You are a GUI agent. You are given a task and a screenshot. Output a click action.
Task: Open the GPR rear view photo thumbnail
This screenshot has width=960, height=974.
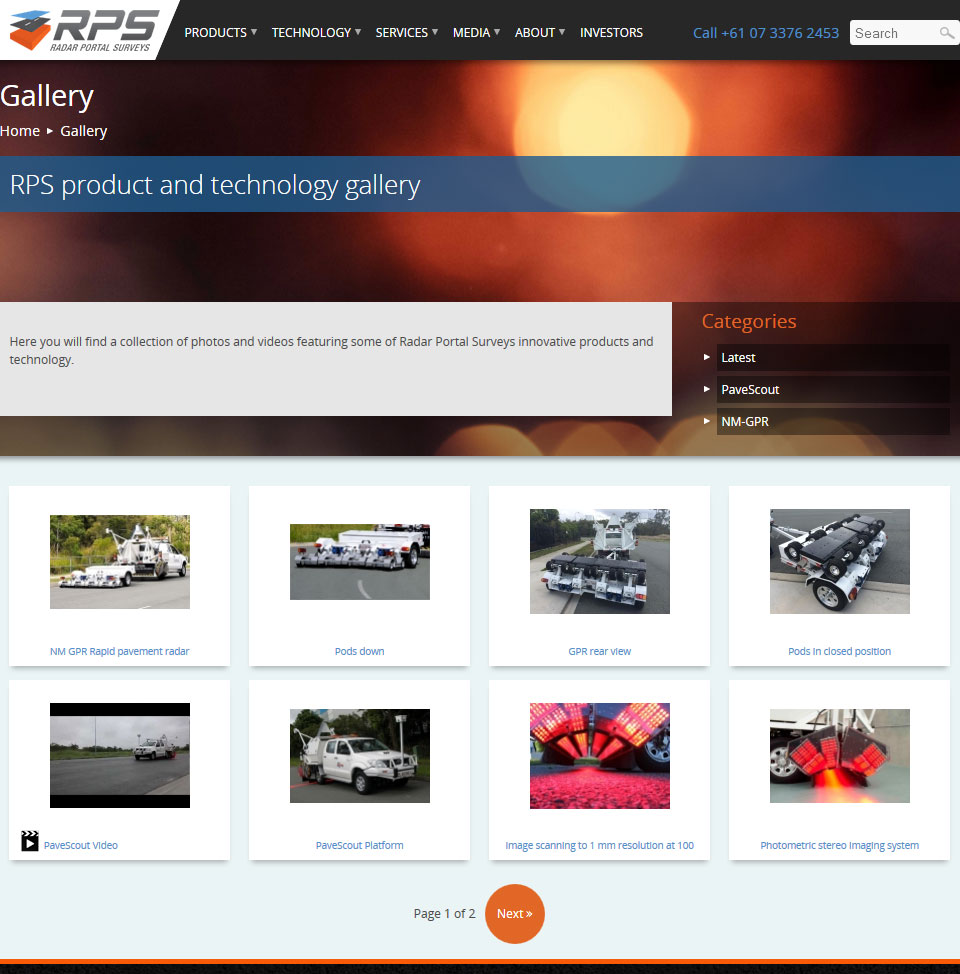click(x=600, y=562)
